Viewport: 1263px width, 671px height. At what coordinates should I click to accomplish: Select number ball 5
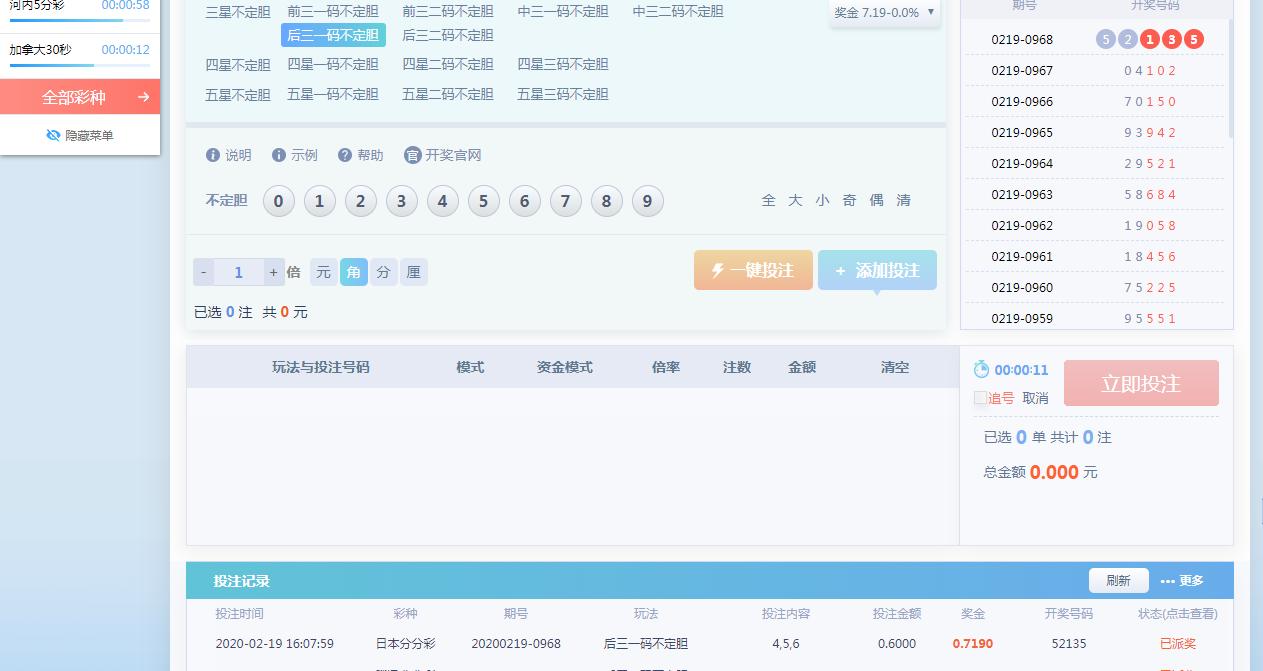pos(484,201)
